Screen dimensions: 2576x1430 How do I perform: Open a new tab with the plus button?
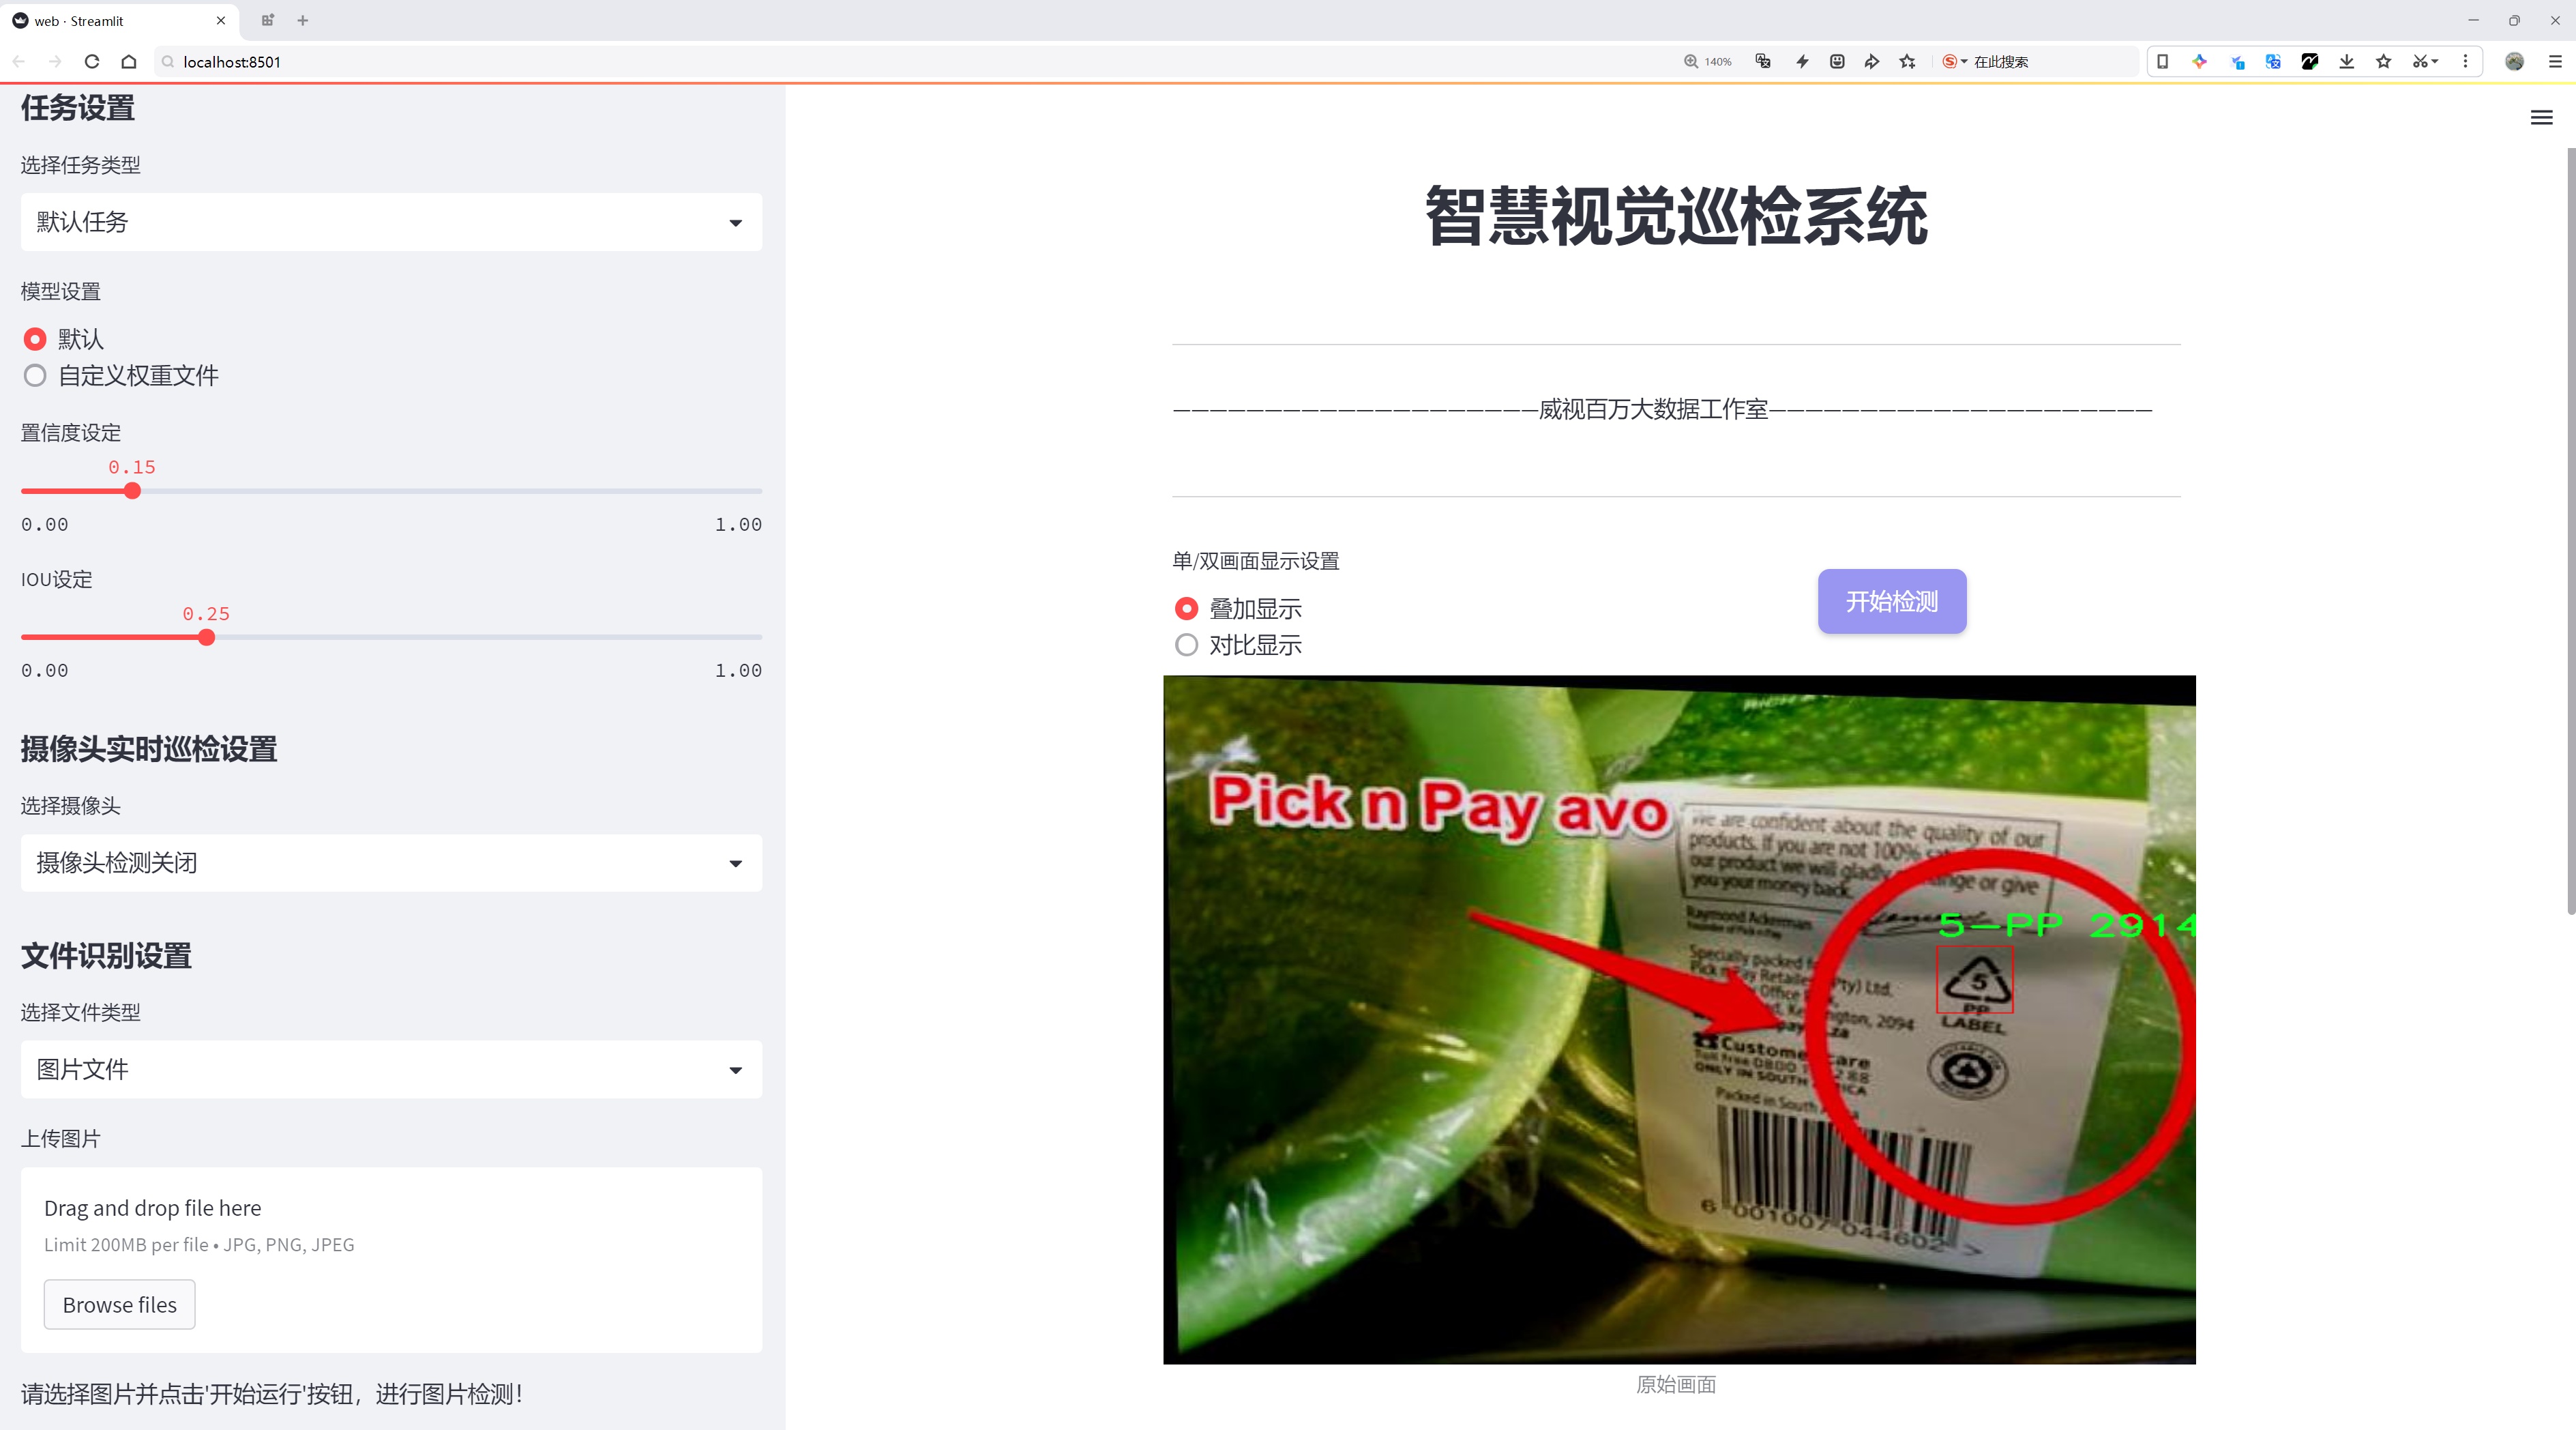(x=303, y=20)
